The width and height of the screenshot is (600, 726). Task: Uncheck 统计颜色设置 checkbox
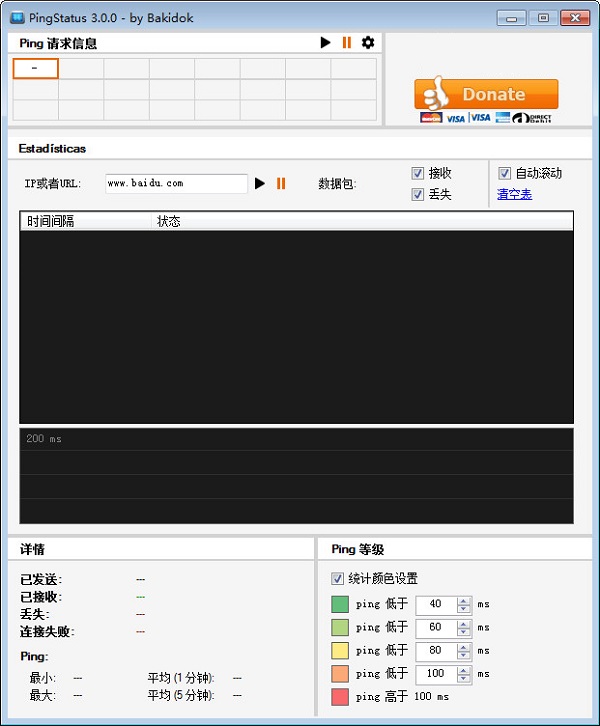click(x=337, y=578)
